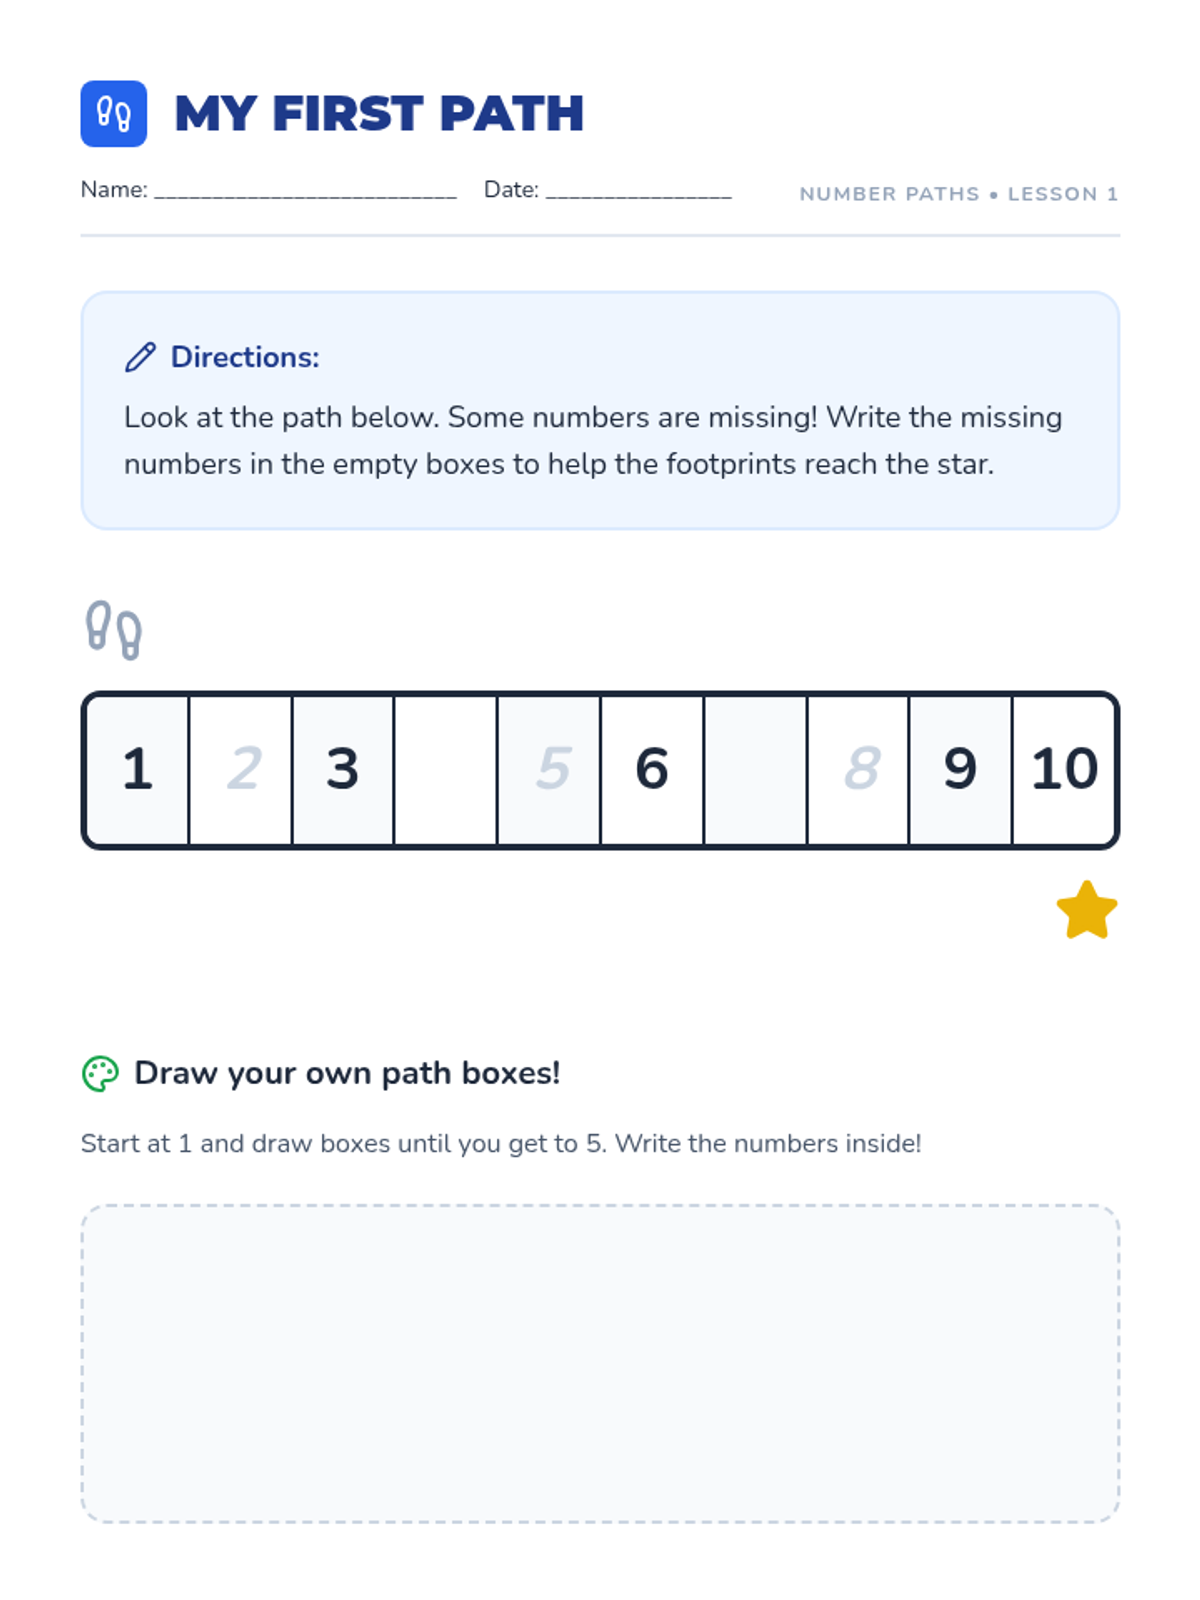This screenshot has width=1200, height=1600.
Task: Click the box with number 9
Action: coord(961,770)
